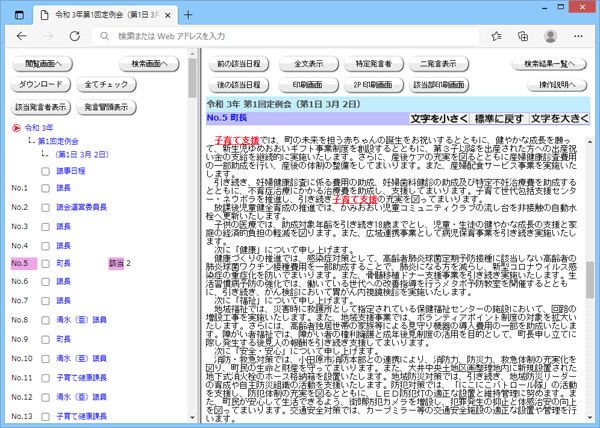Click the right pane vertical scrollbar thumb

pyautogui.click(x=590, y=280)
